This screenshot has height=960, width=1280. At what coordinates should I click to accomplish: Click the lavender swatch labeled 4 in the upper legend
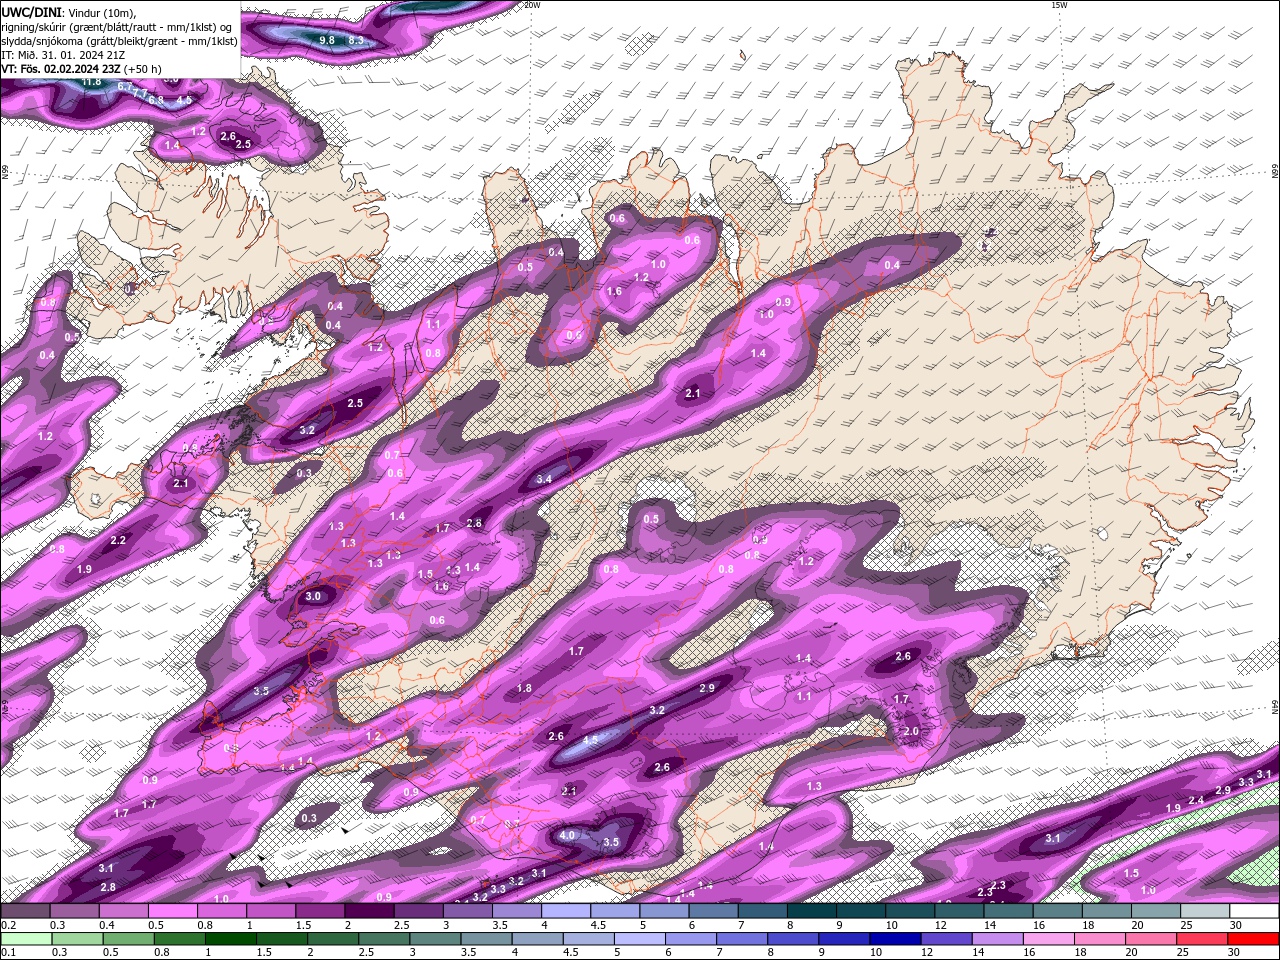pyautogui.click(x=566, y=911)
